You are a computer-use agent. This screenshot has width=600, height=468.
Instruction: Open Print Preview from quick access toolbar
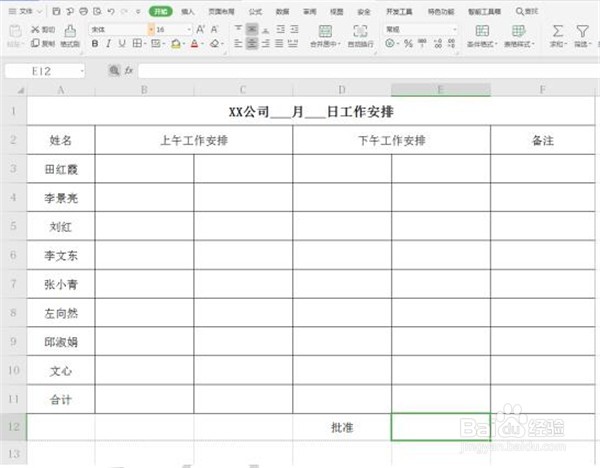97,11
